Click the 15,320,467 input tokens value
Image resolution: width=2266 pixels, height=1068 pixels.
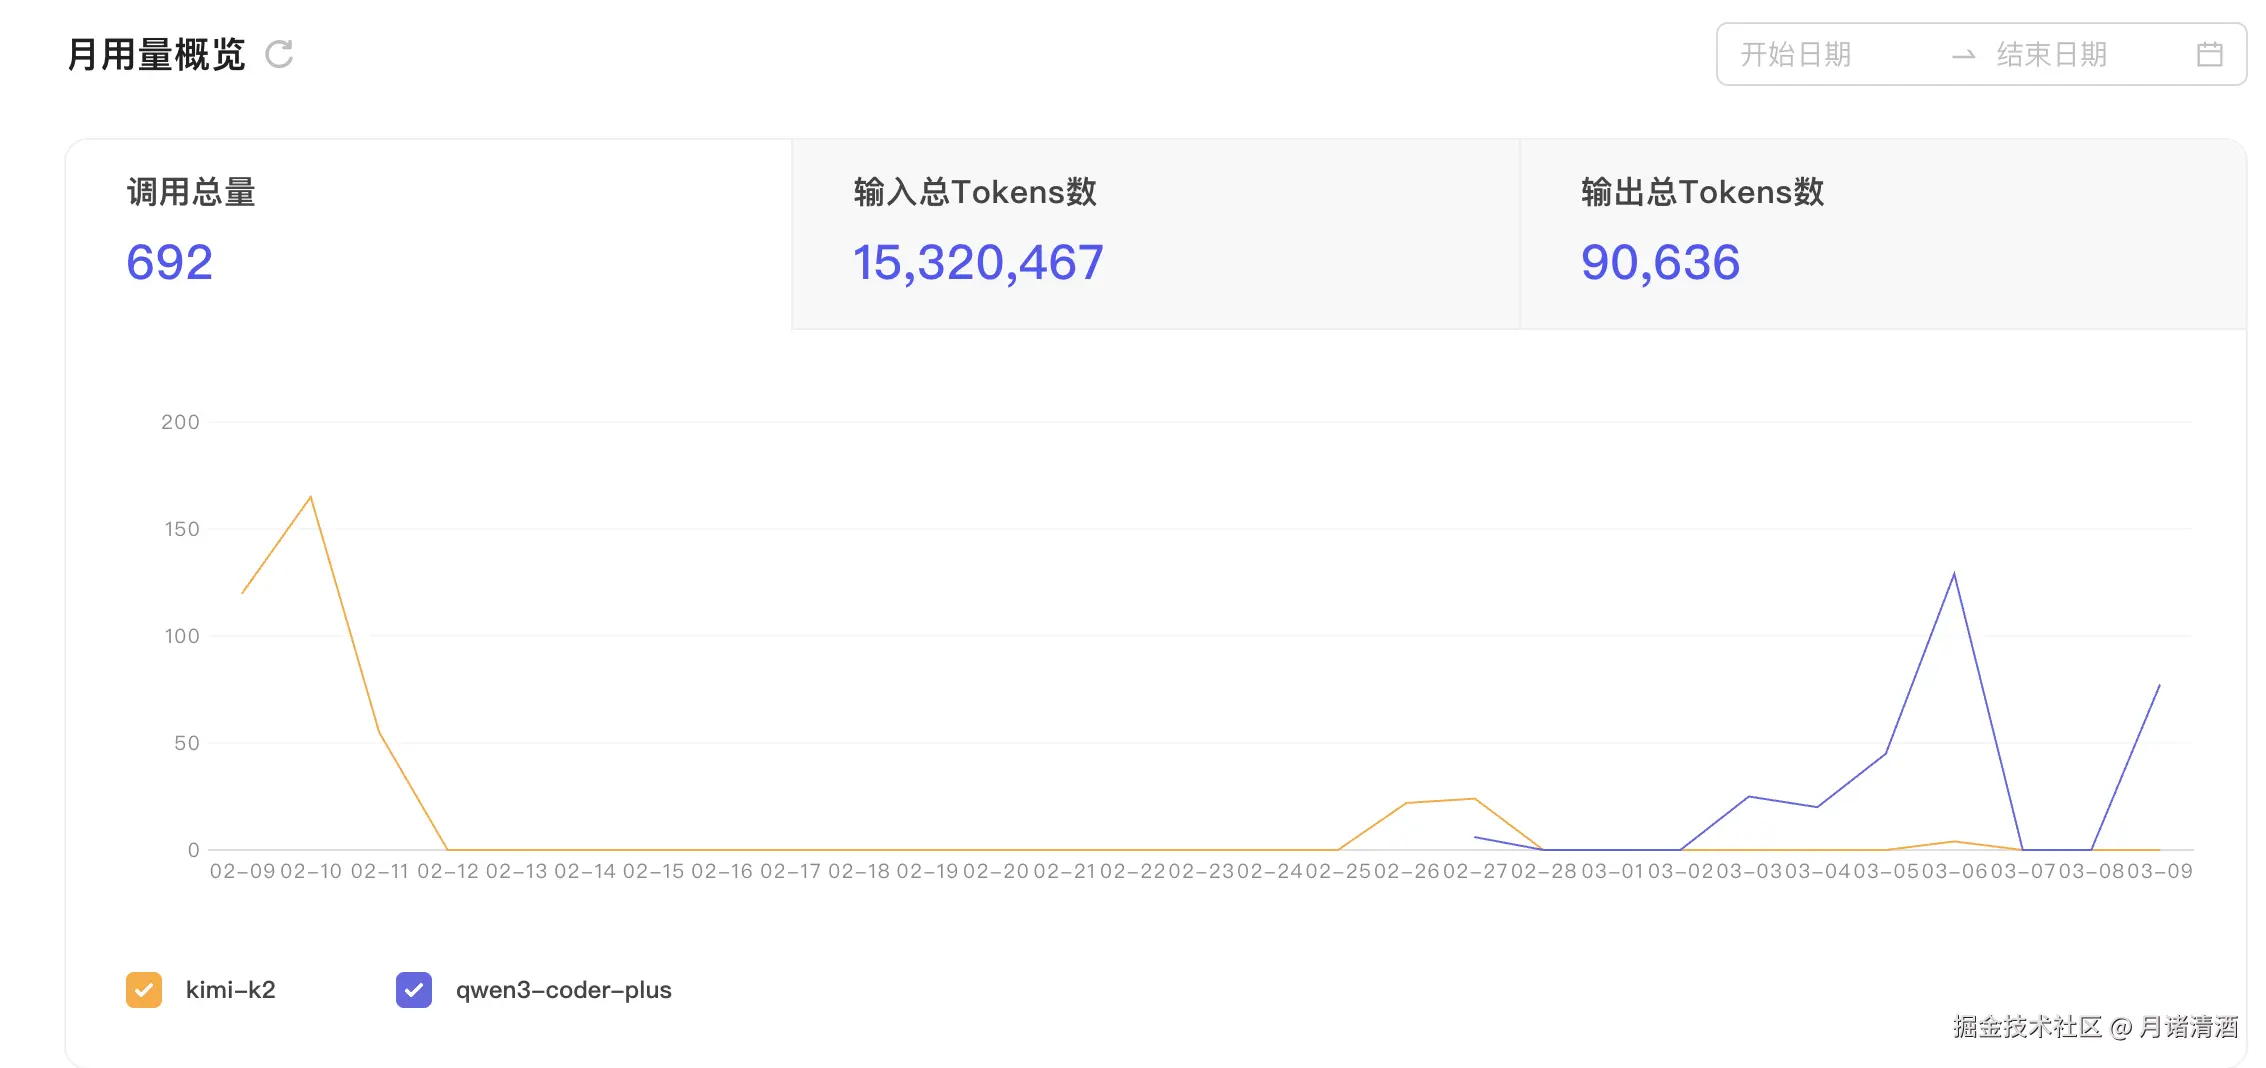tap(977, 263)
